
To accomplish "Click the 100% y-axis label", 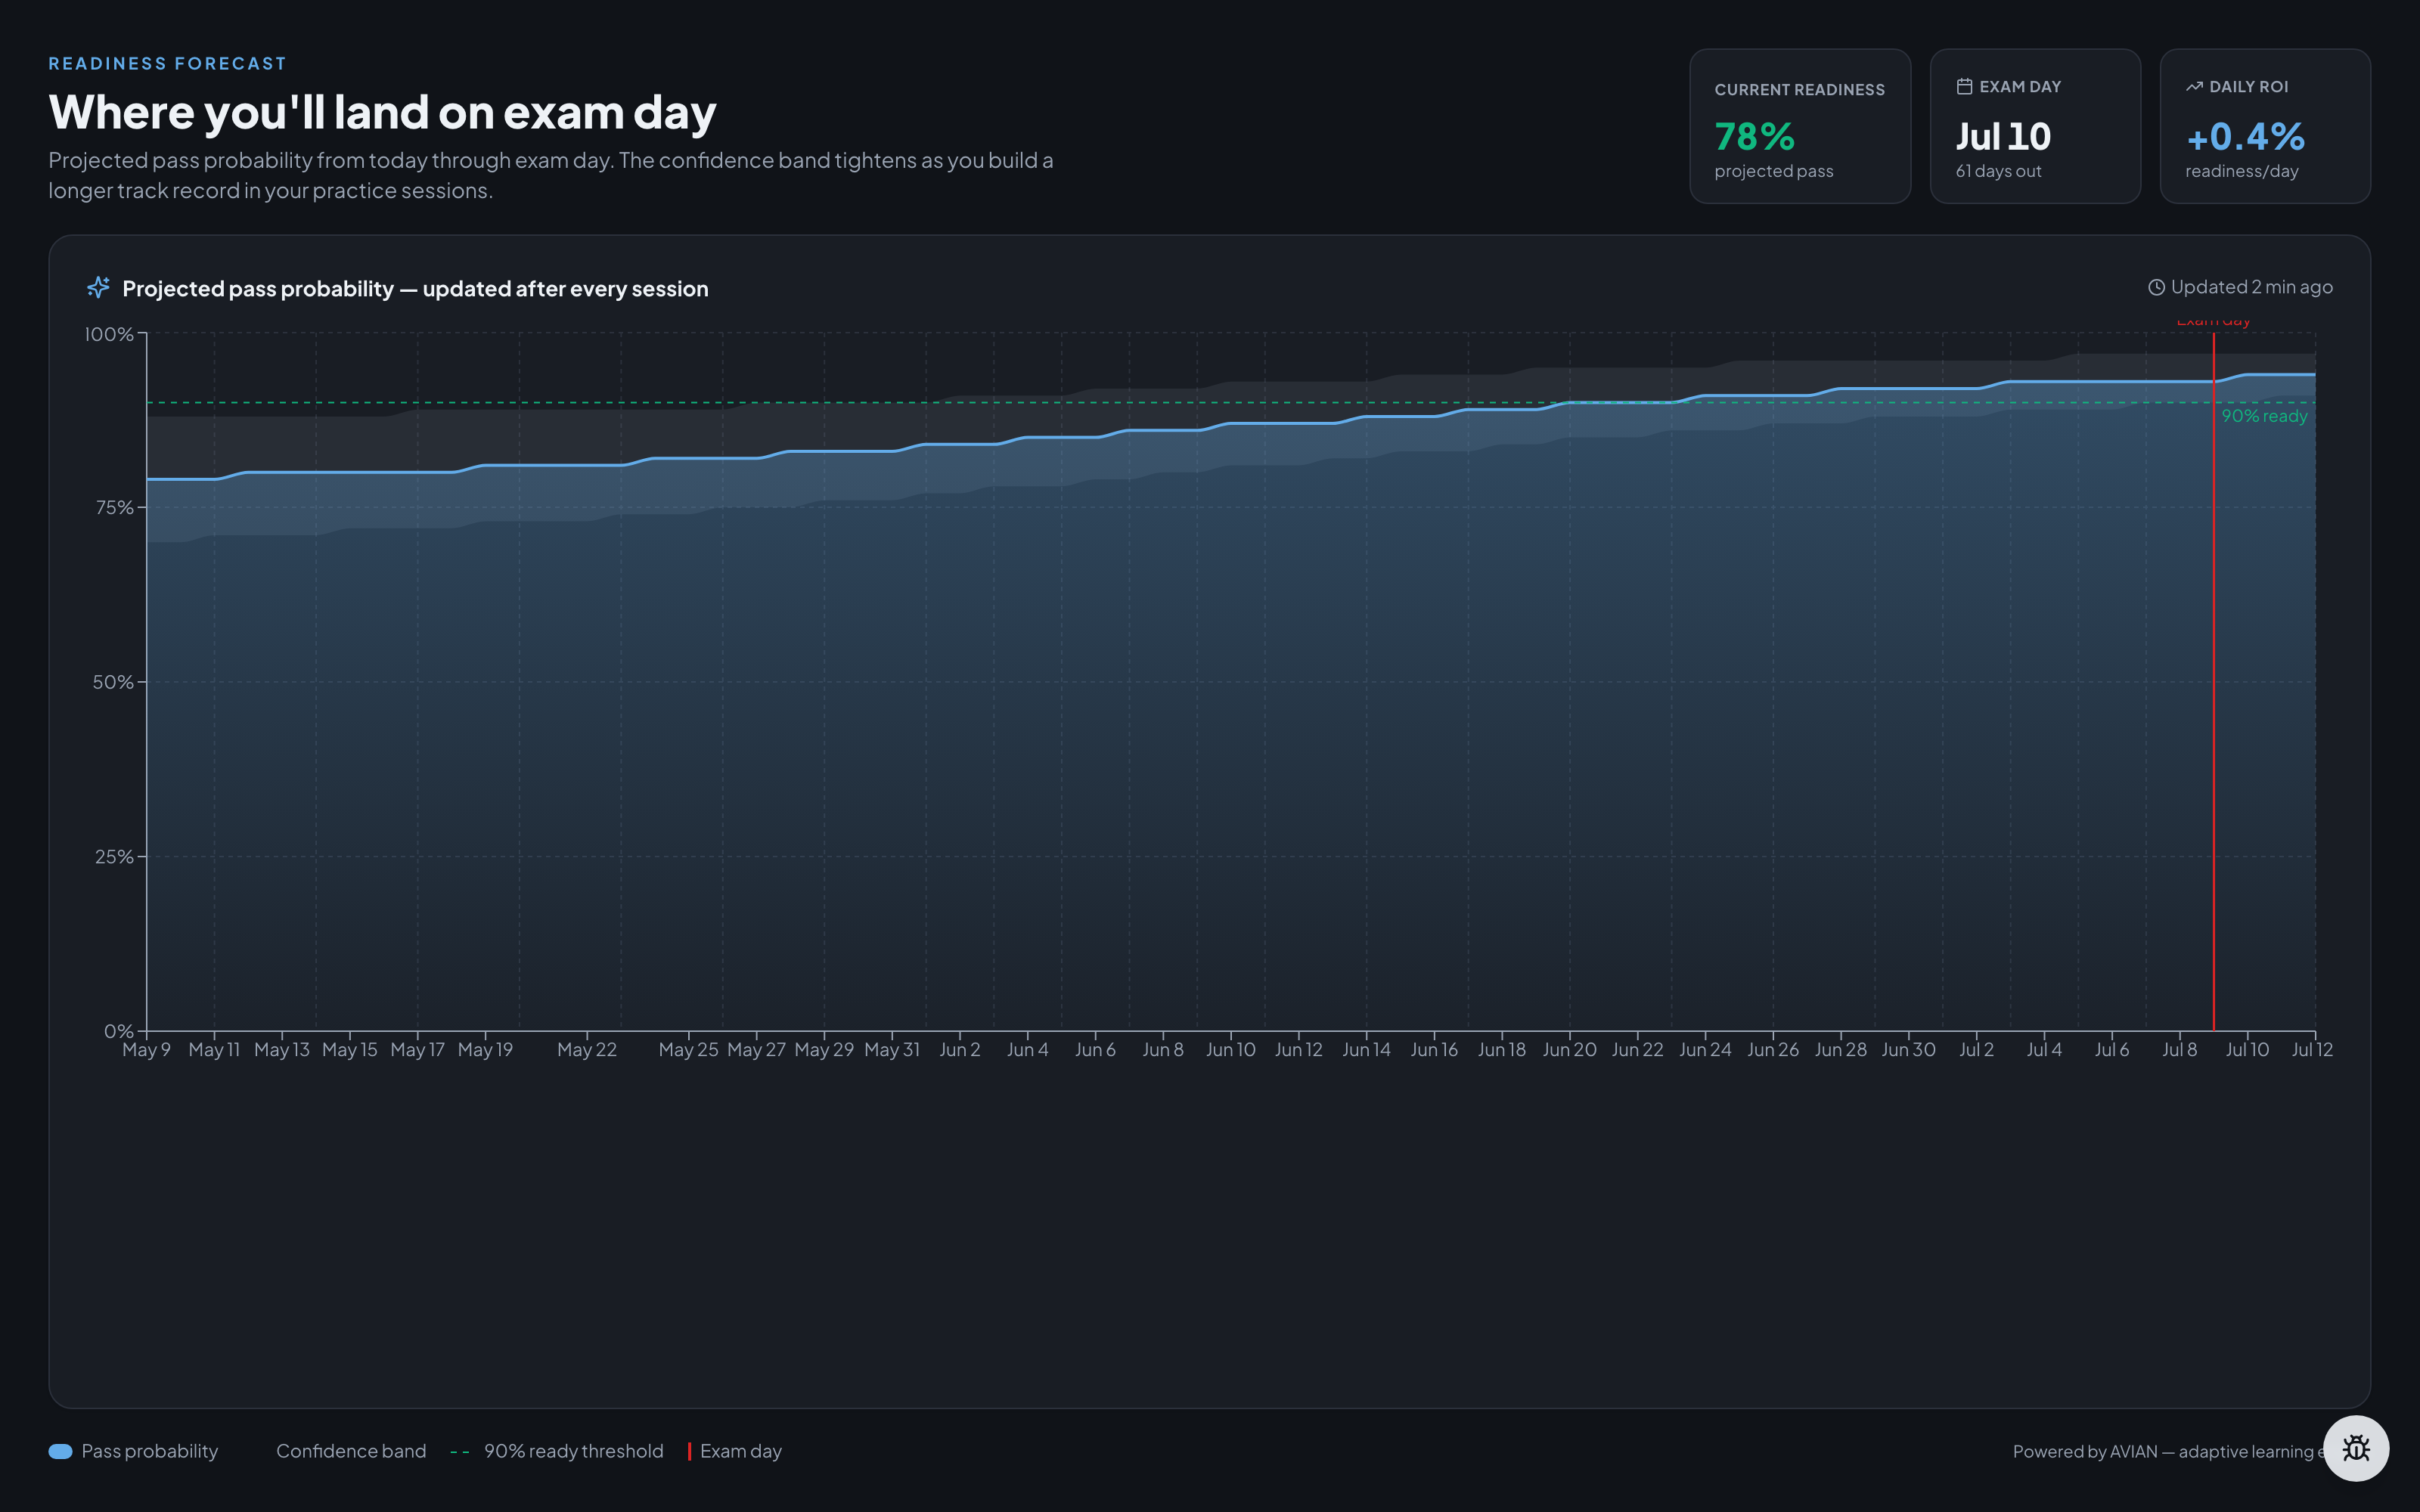I will coord(109,334).
